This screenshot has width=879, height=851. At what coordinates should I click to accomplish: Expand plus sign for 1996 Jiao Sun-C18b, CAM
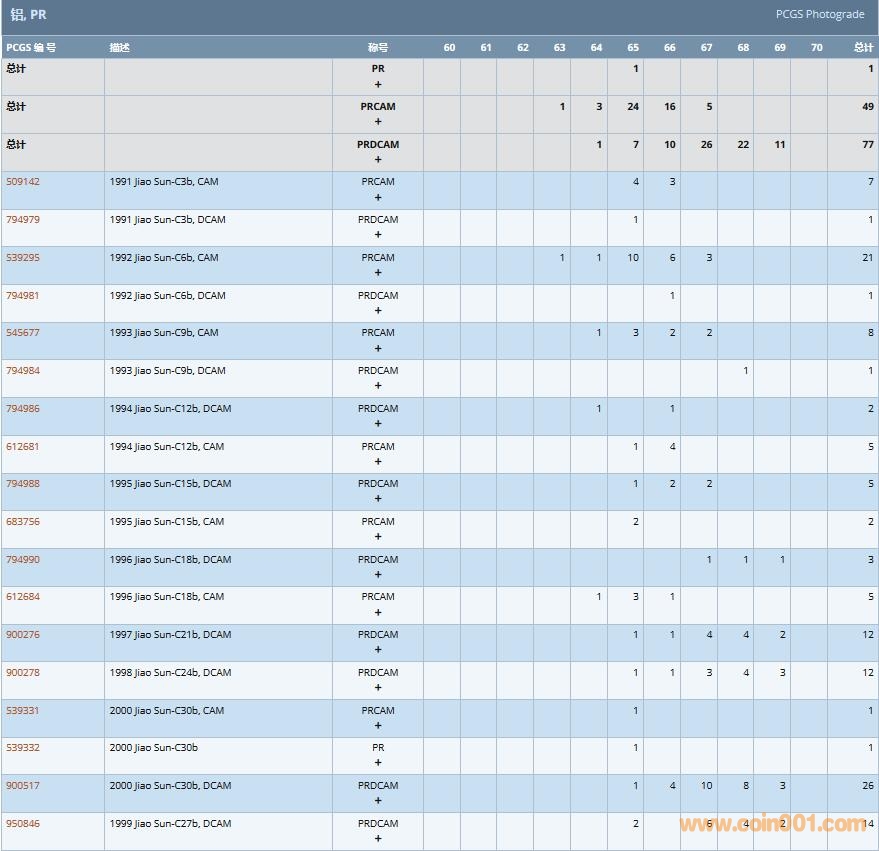[x=378, y=612]
